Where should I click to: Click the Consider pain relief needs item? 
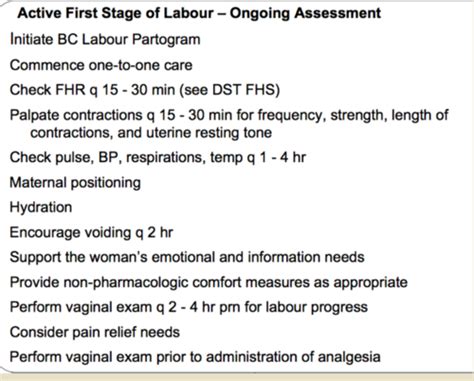(x=95, y=332)
